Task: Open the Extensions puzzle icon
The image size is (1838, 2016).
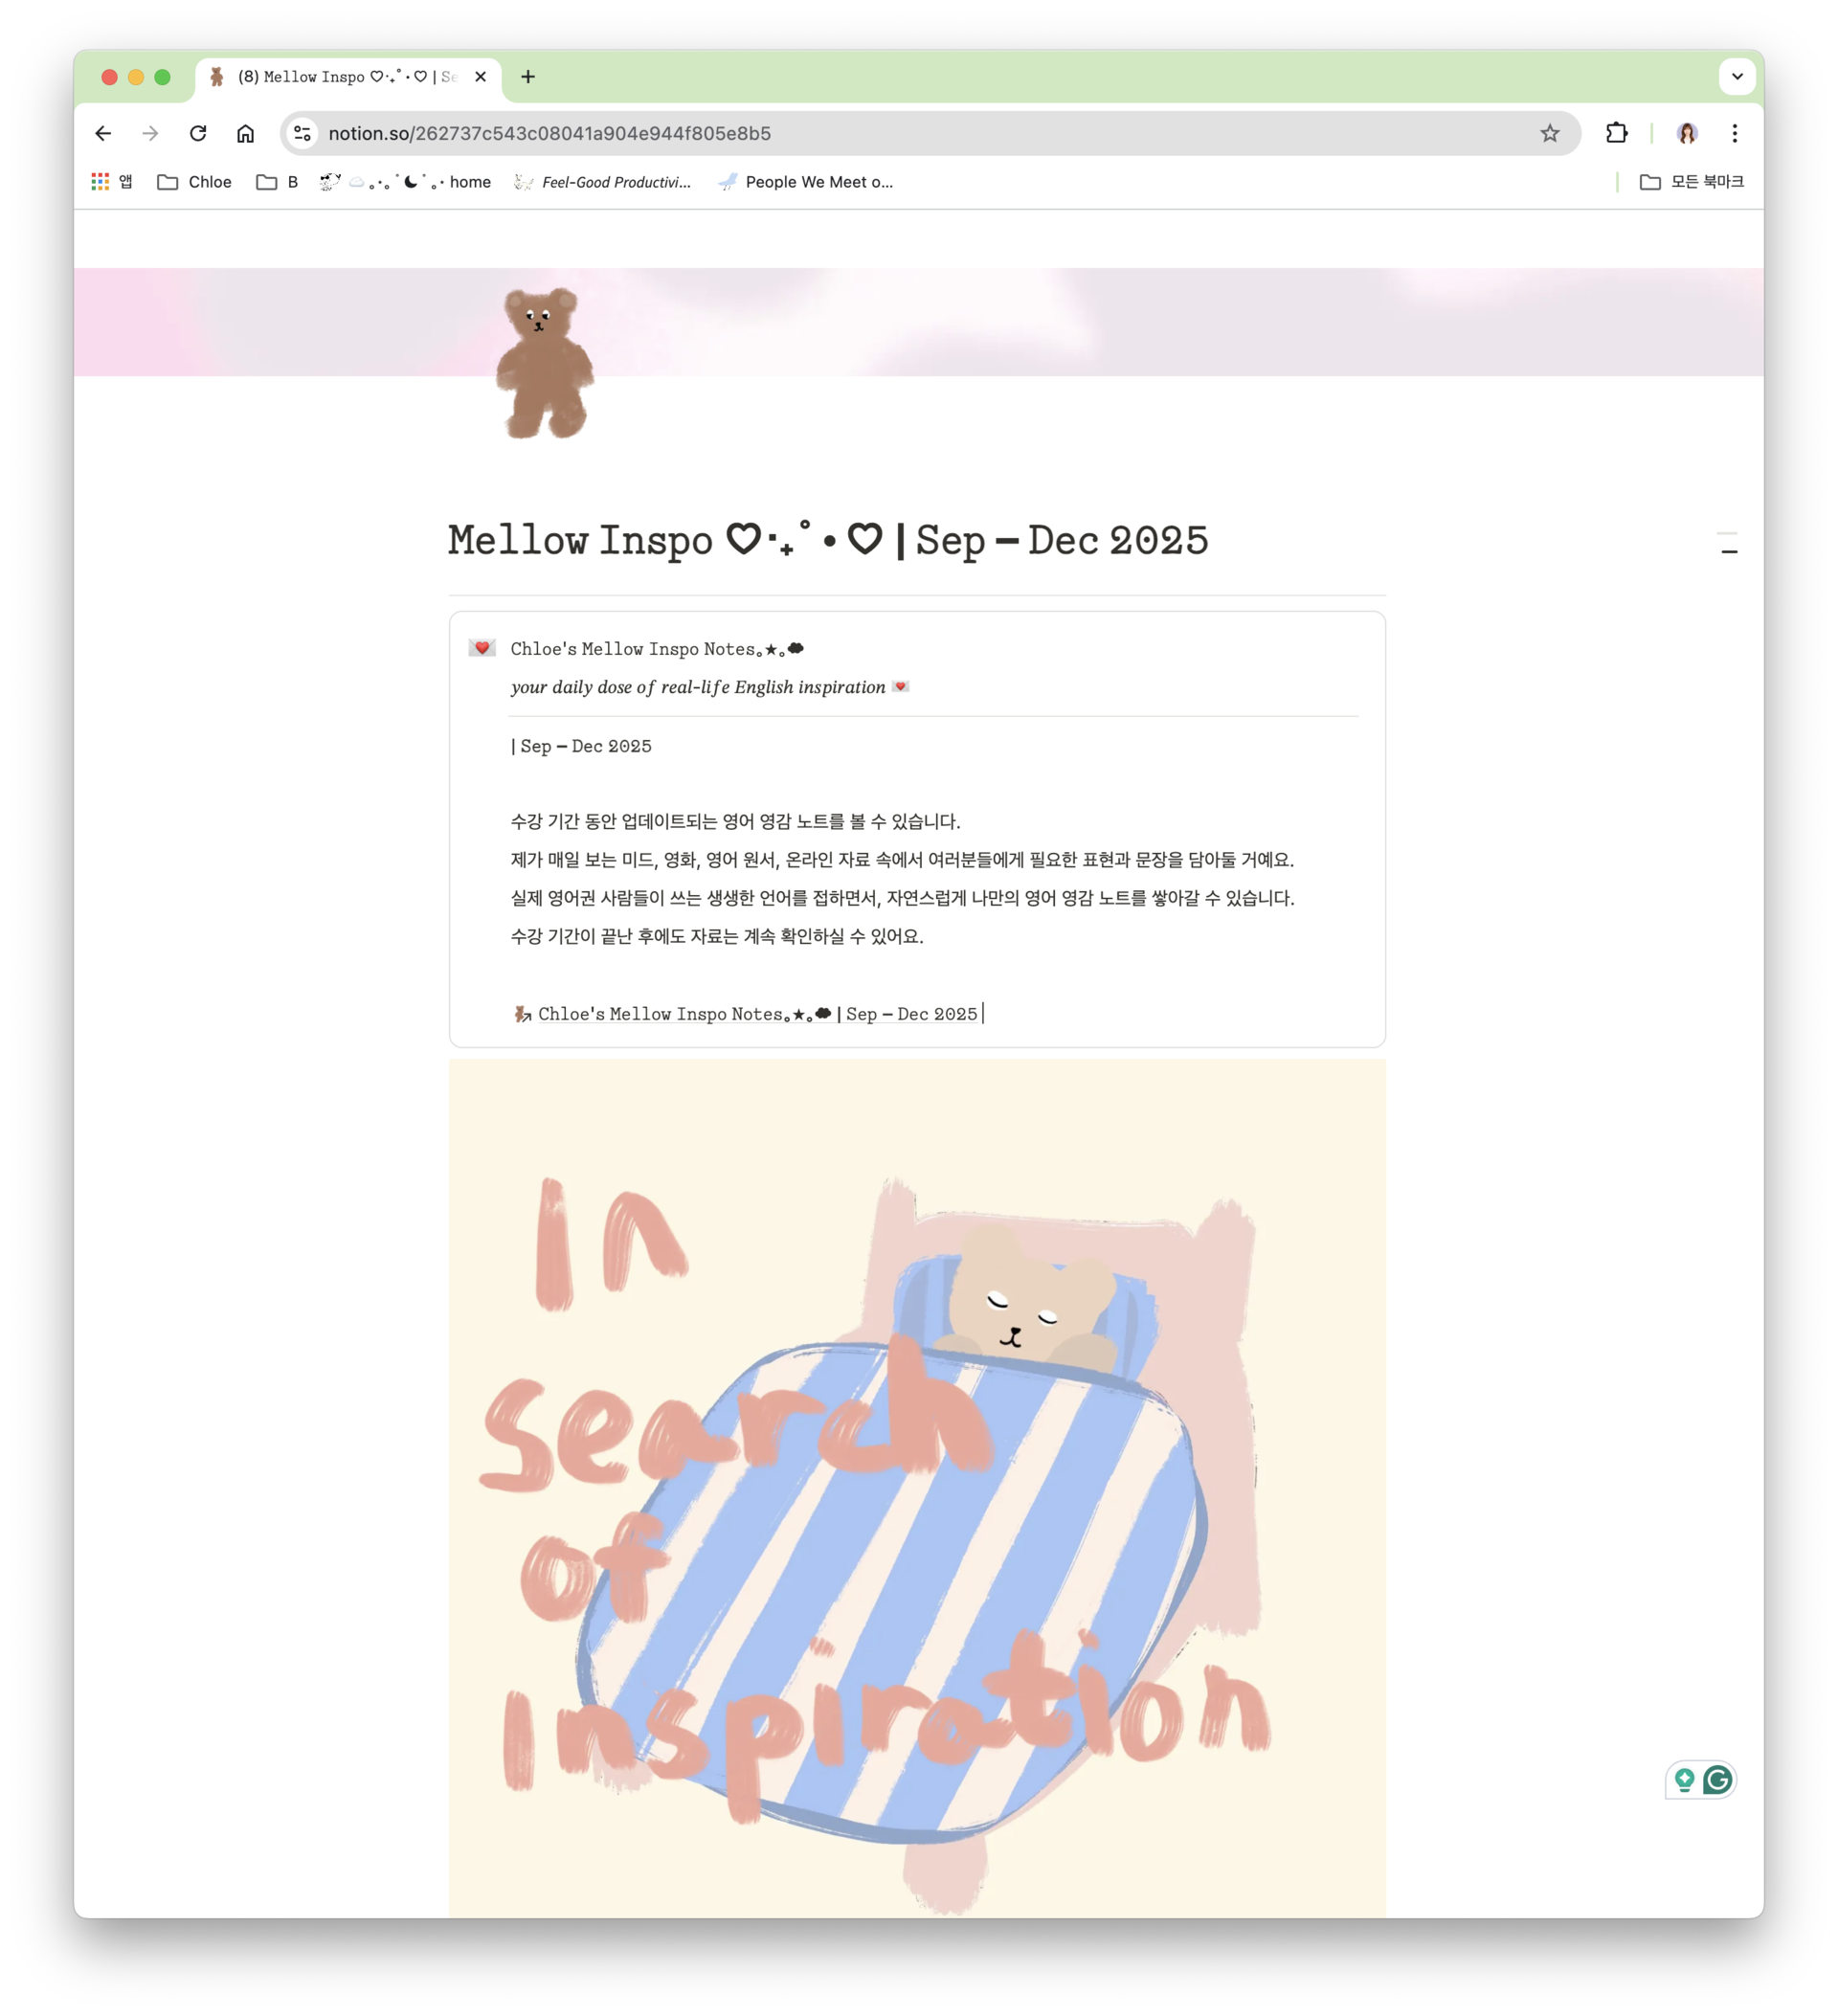Action: [1616, 133]
